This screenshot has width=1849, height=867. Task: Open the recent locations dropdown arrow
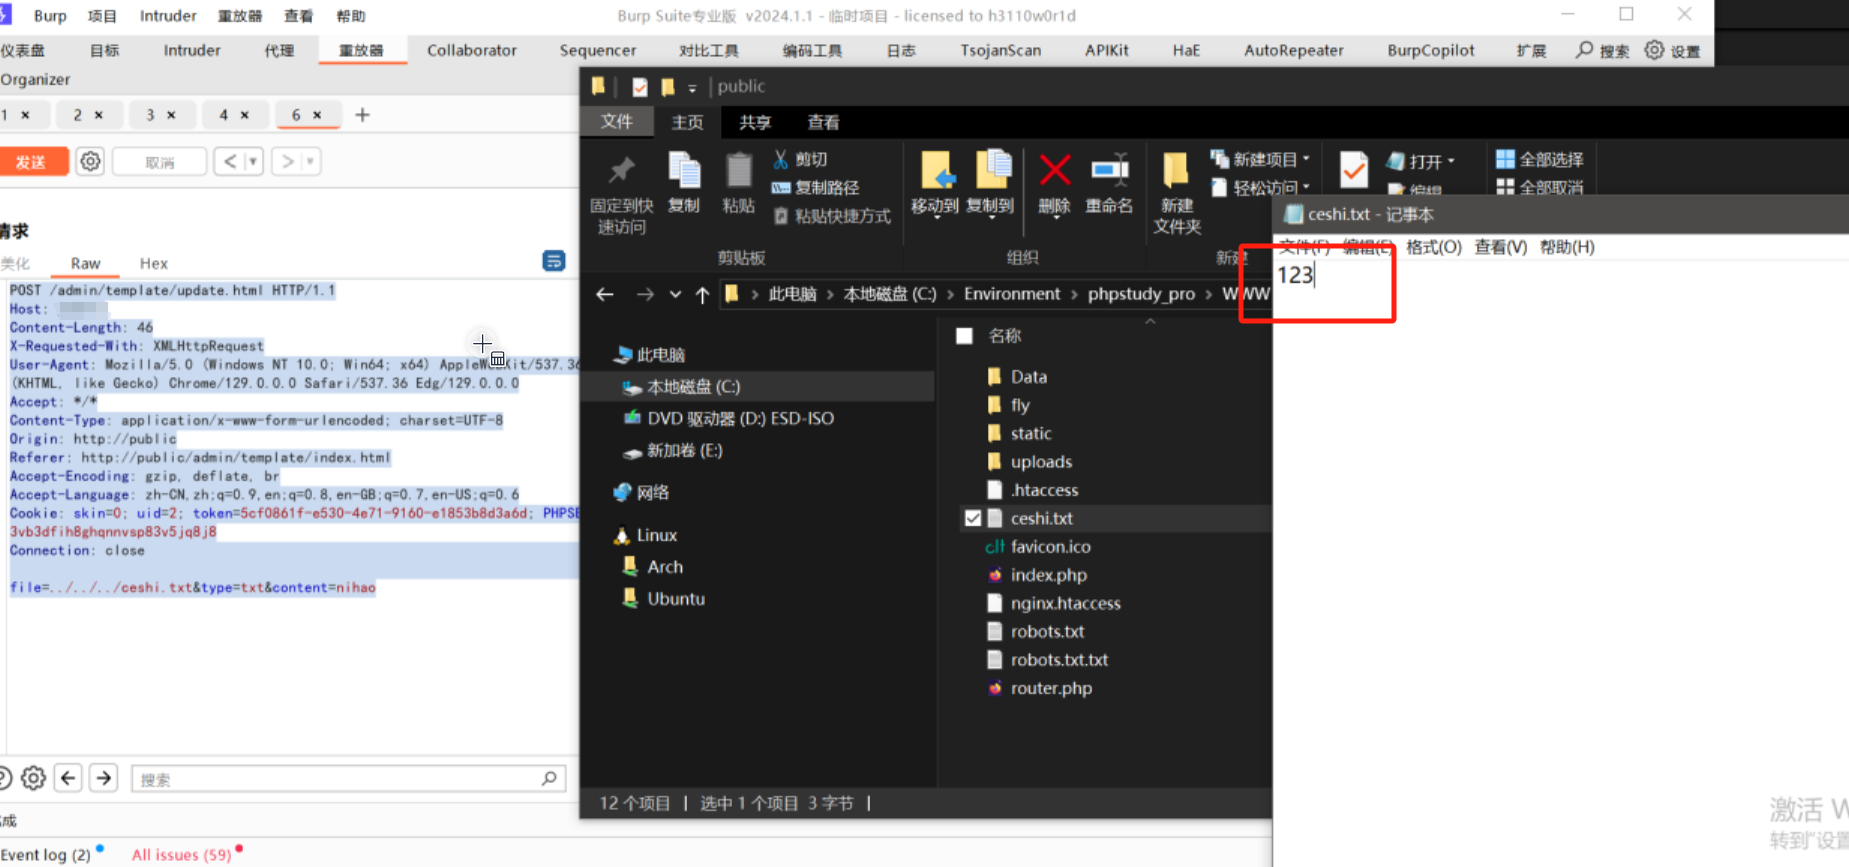pos(675,294)
